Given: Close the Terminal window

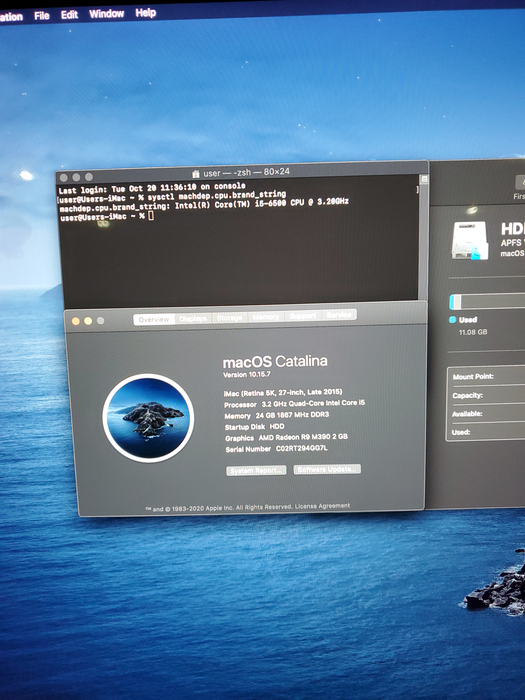Looking at the screenshot, I should point(64,178).
